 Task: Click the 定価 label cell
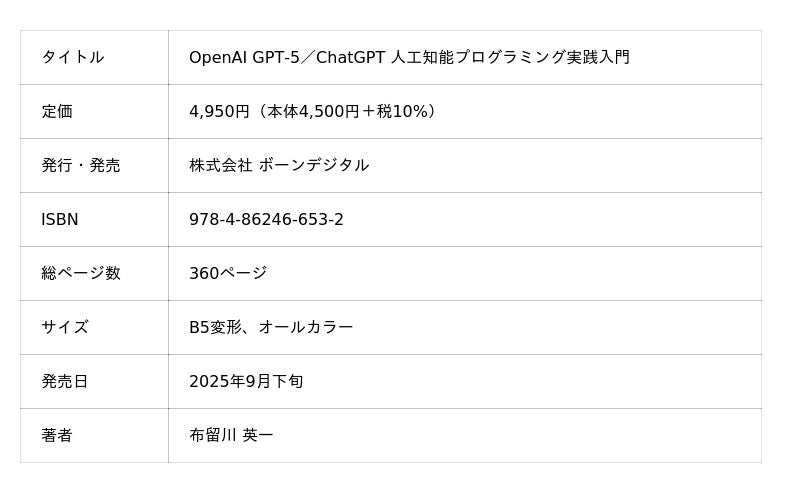pos(57,112)
